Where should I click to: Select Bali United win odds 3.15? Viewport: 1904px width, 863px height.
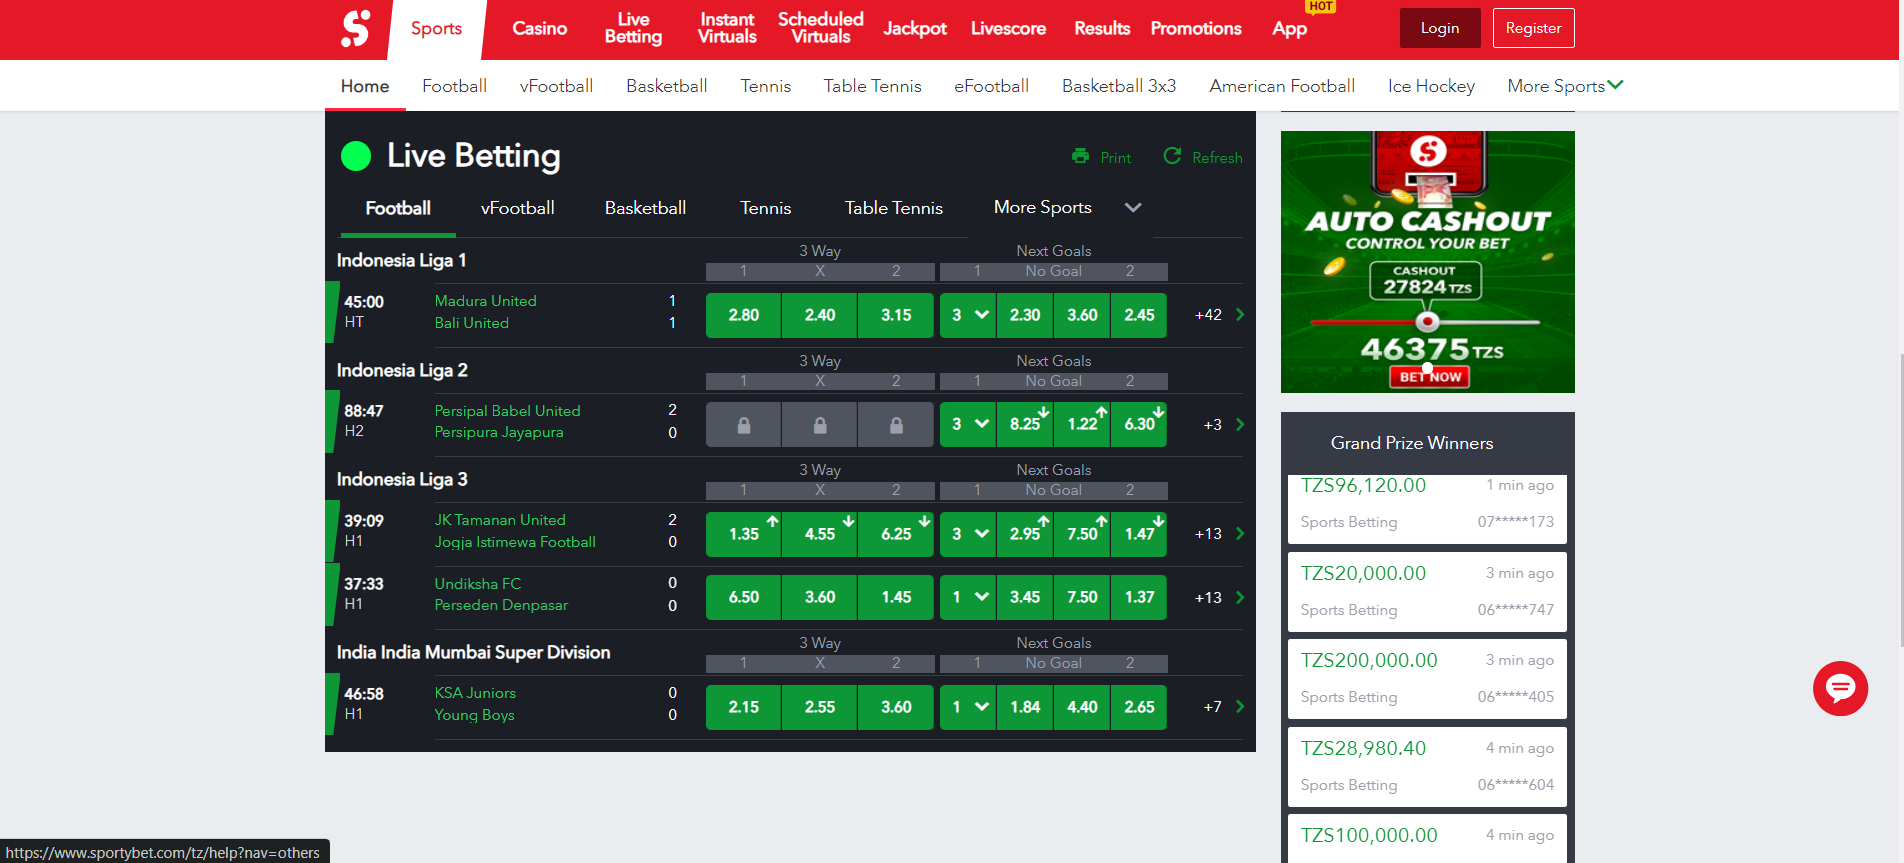[x=896, y=315]
